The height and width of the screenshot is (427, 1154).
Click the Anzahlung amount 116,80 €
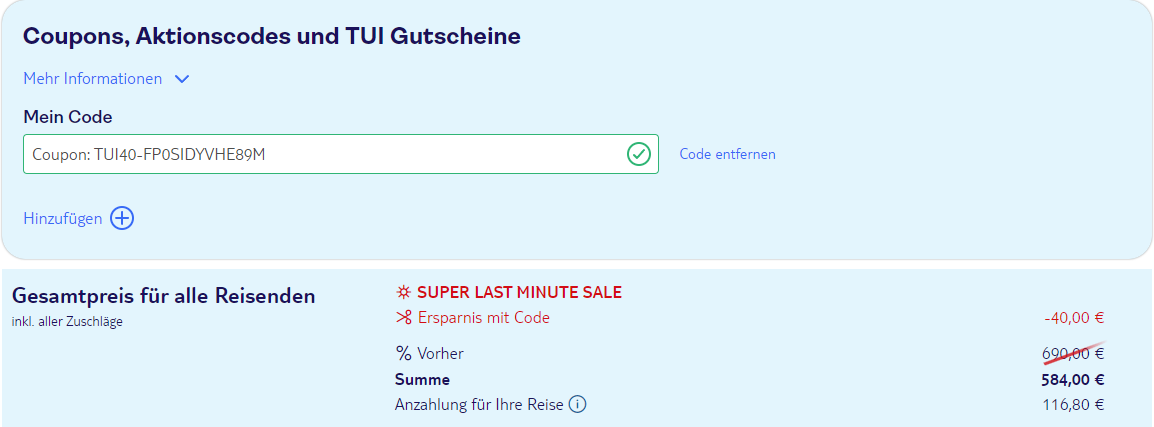tap(1074, 405)
